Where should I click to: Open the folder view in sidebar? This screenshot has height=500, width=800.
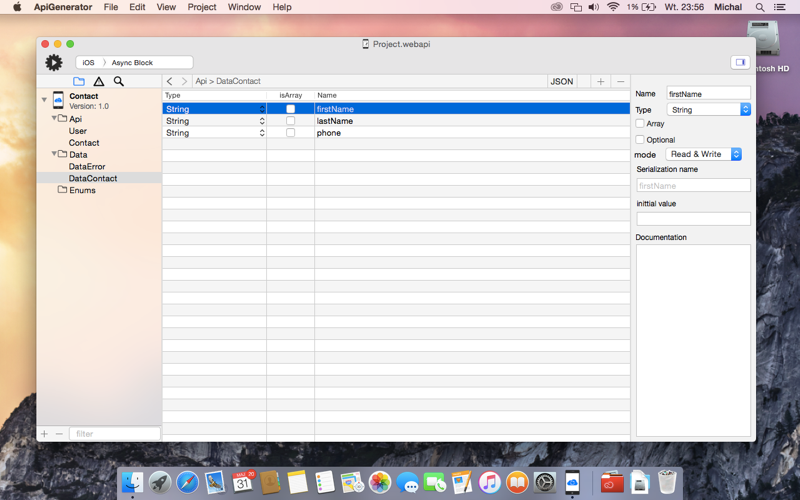[79, 81]
